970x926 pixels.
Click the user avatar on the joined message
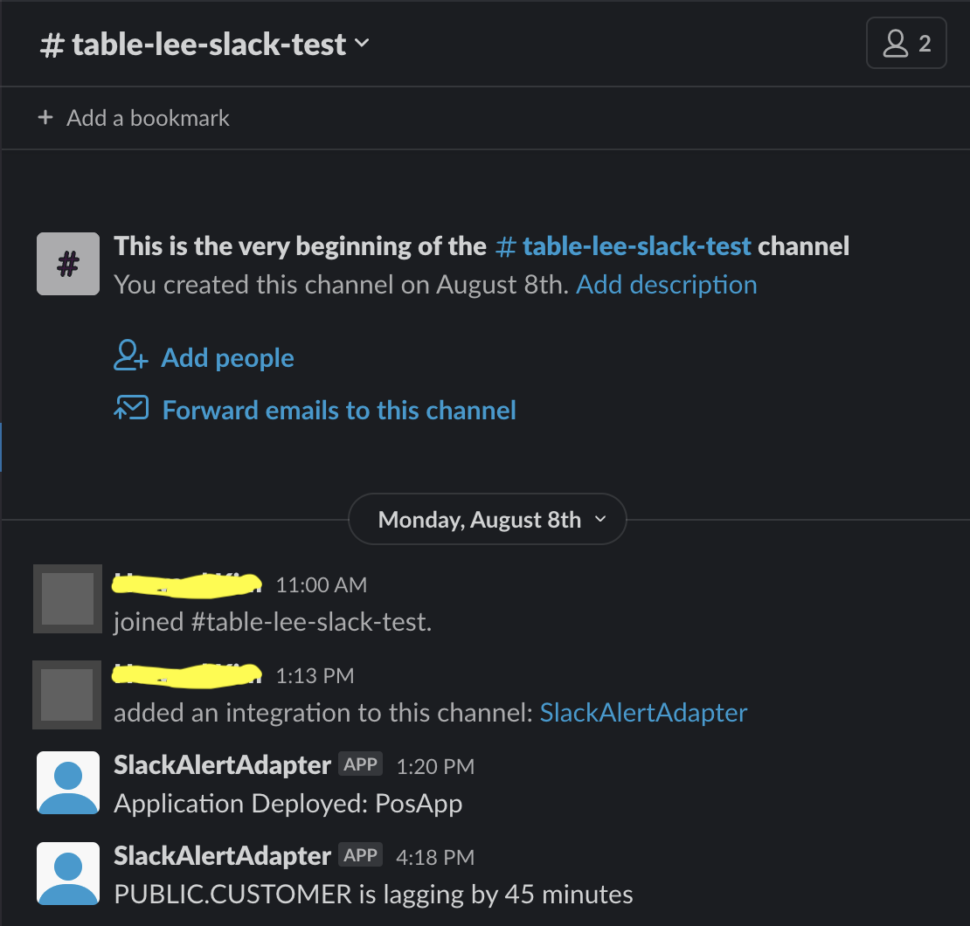[68, 599]
